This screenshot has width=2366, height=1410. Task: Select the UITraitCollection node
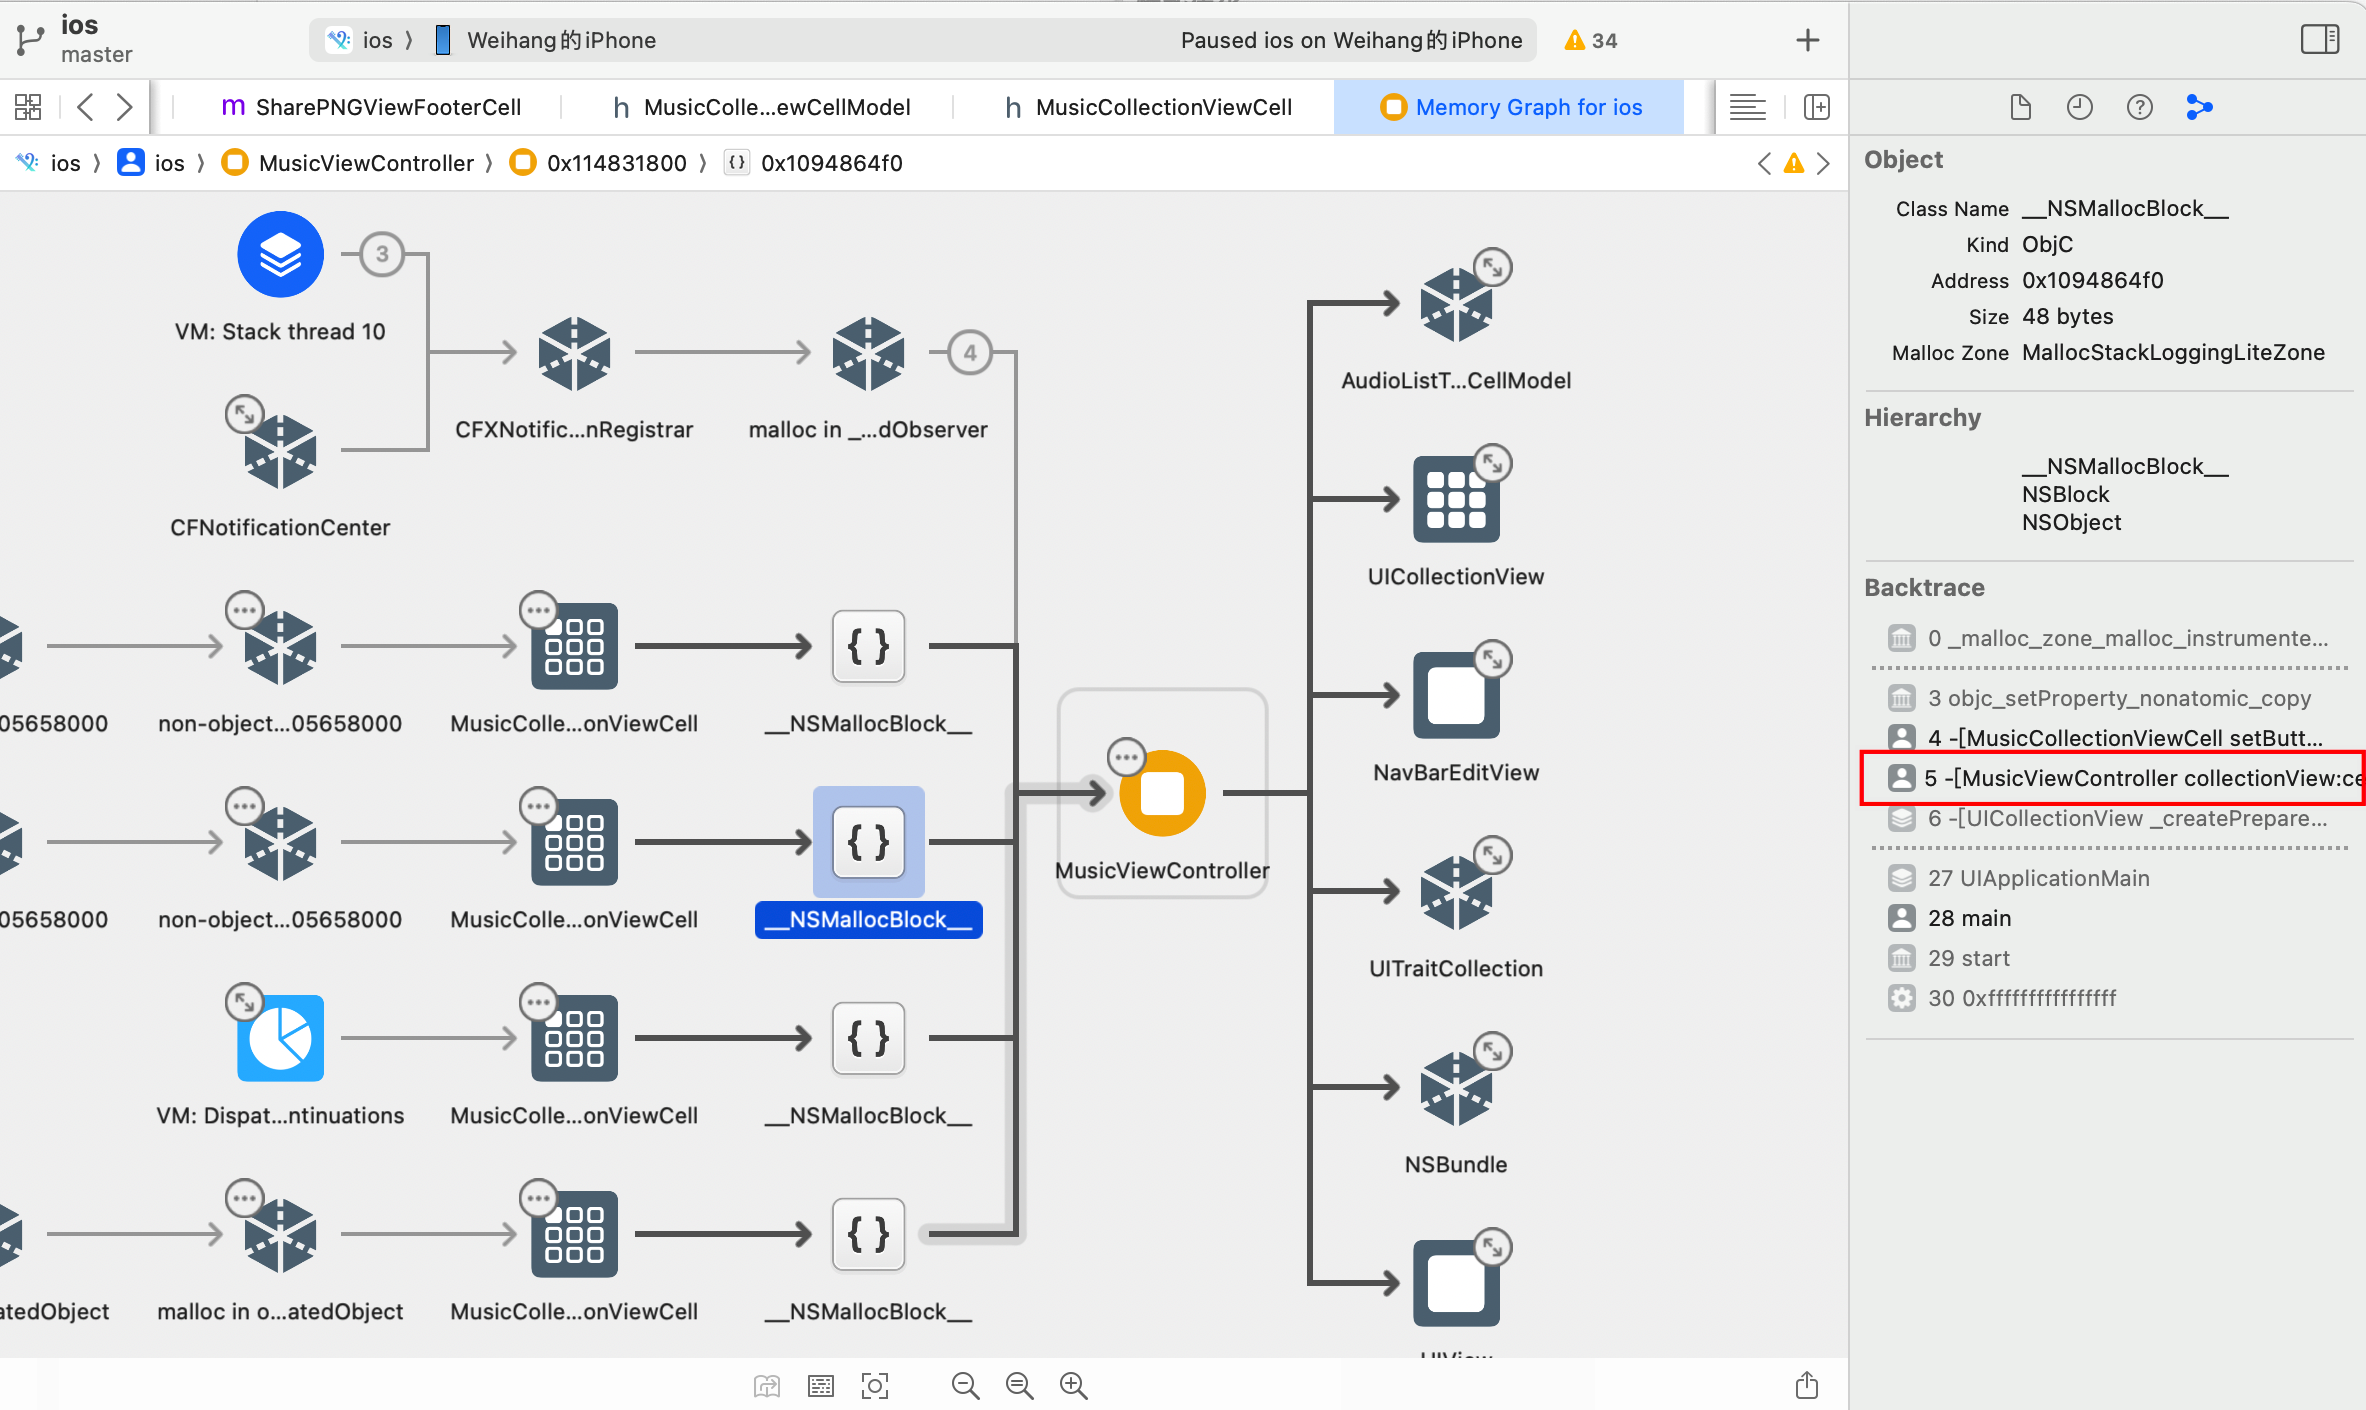pyautogui.click(x=1456, y=892)
